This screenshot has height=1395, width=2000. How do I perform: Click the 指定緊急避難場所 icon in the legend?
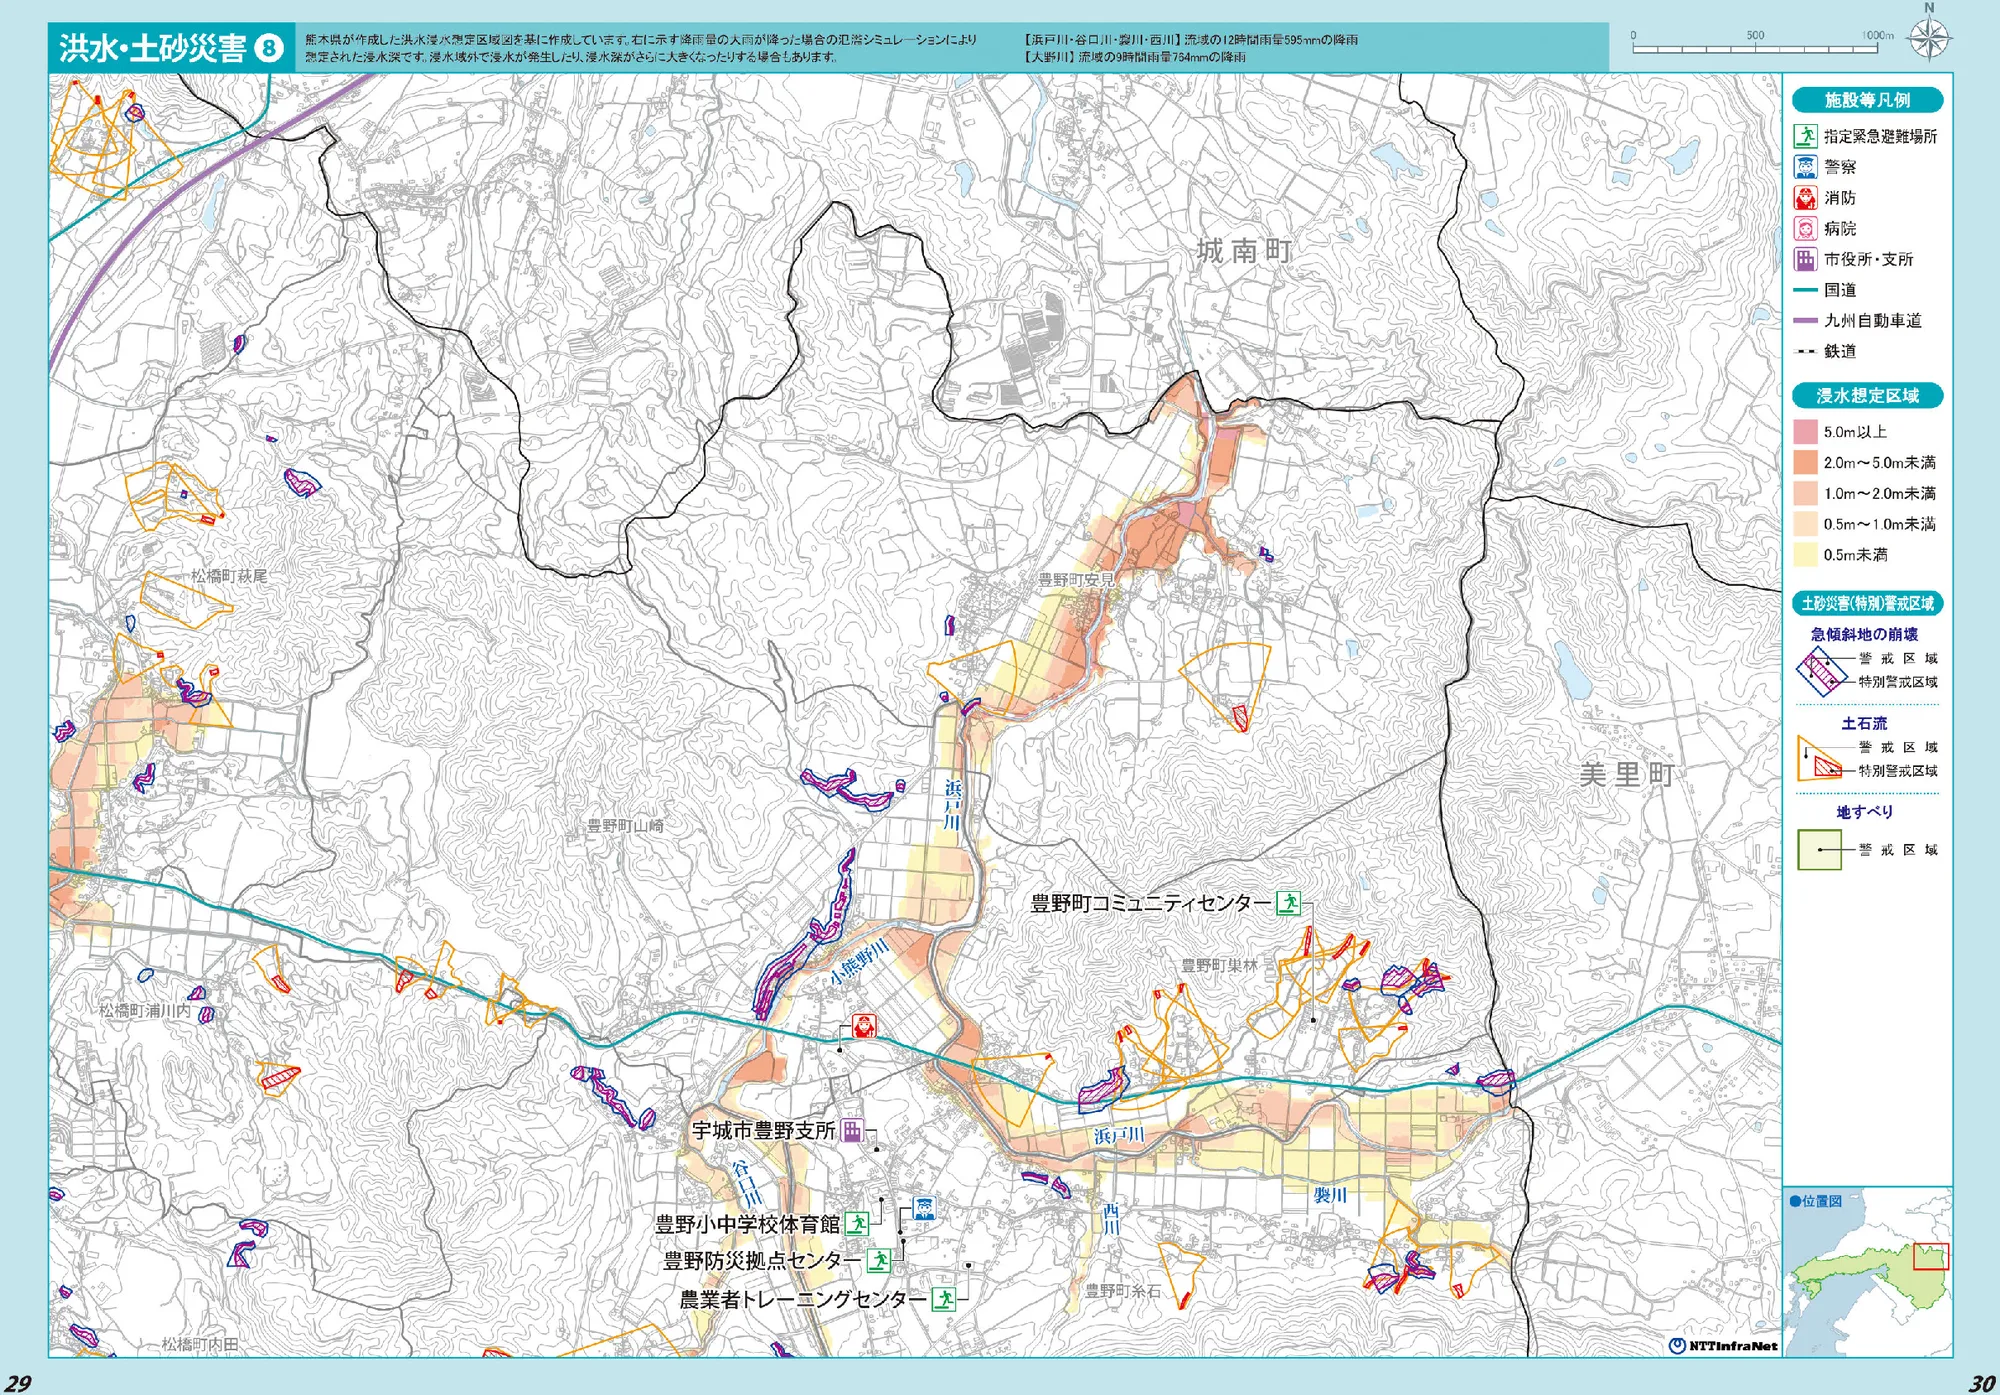tap(1805, 136)
